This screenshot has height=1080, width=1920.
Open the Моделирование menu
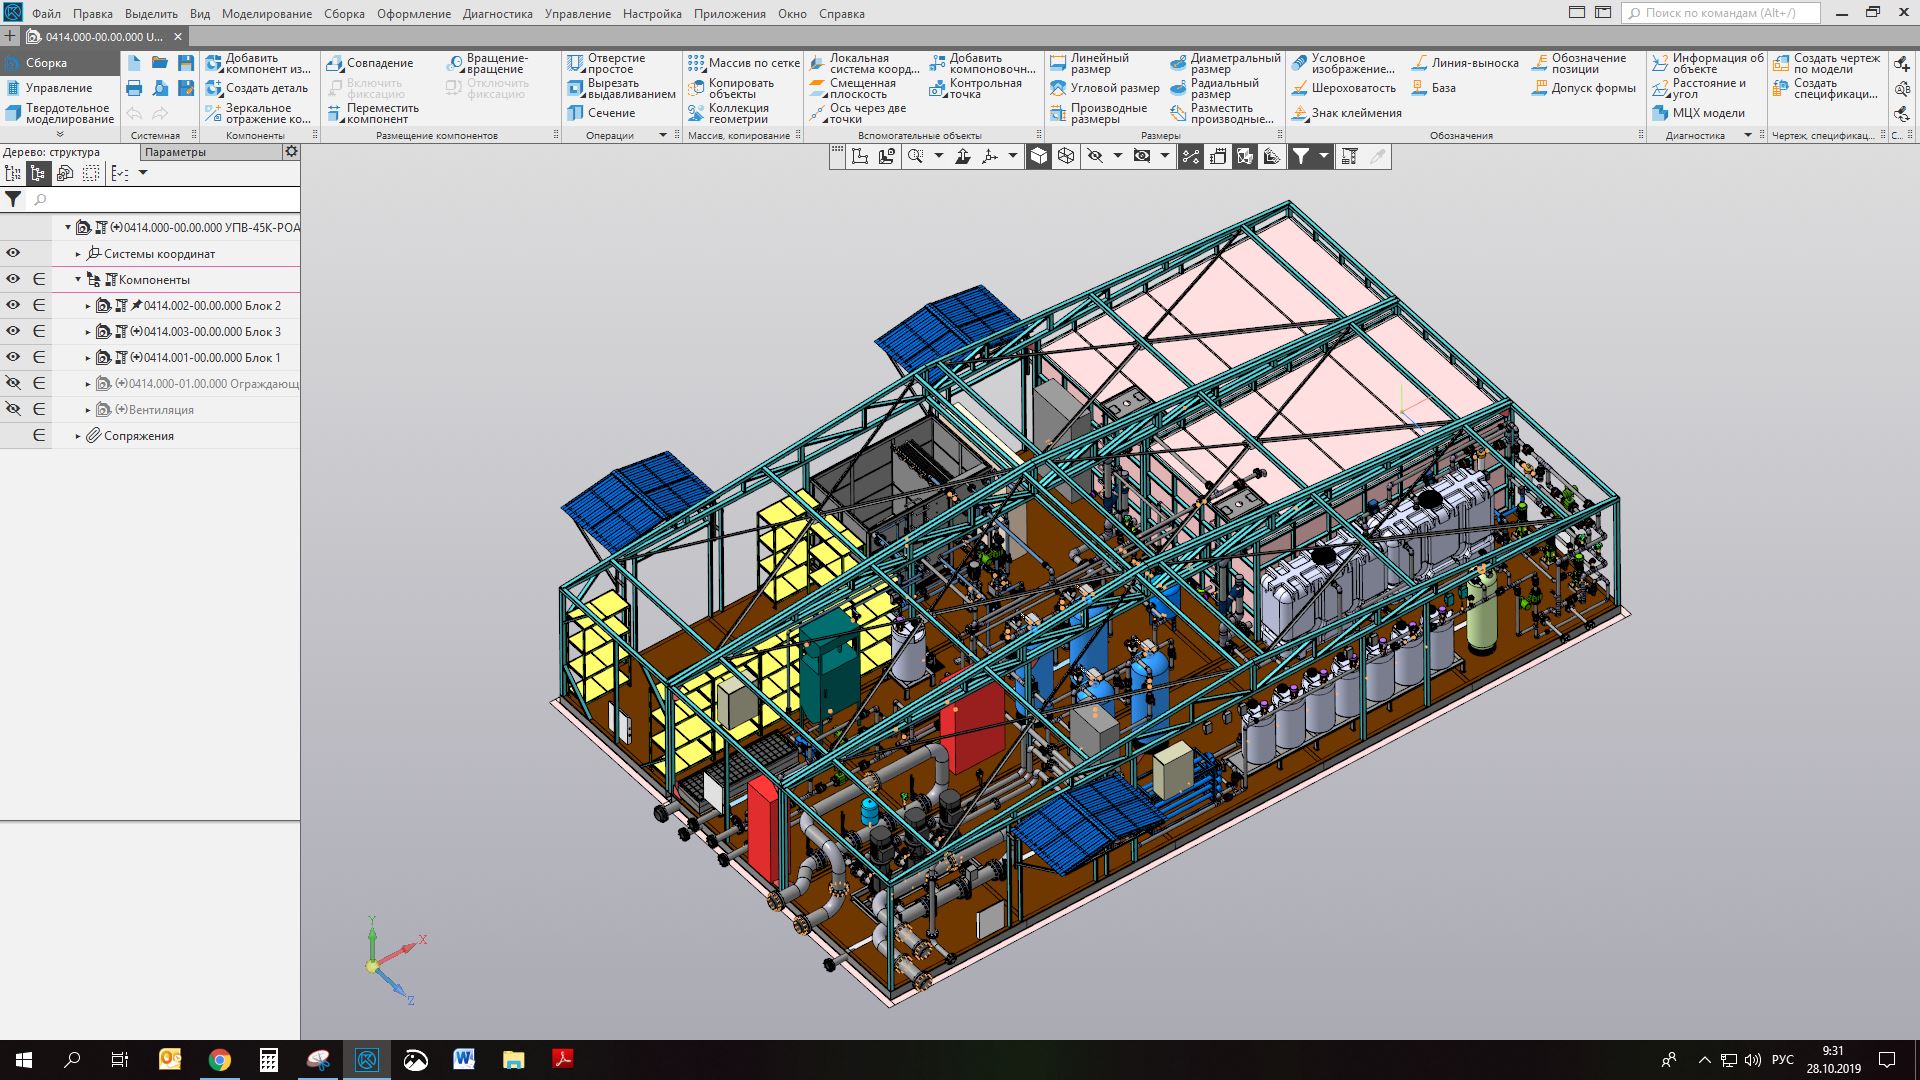point(266,14)
